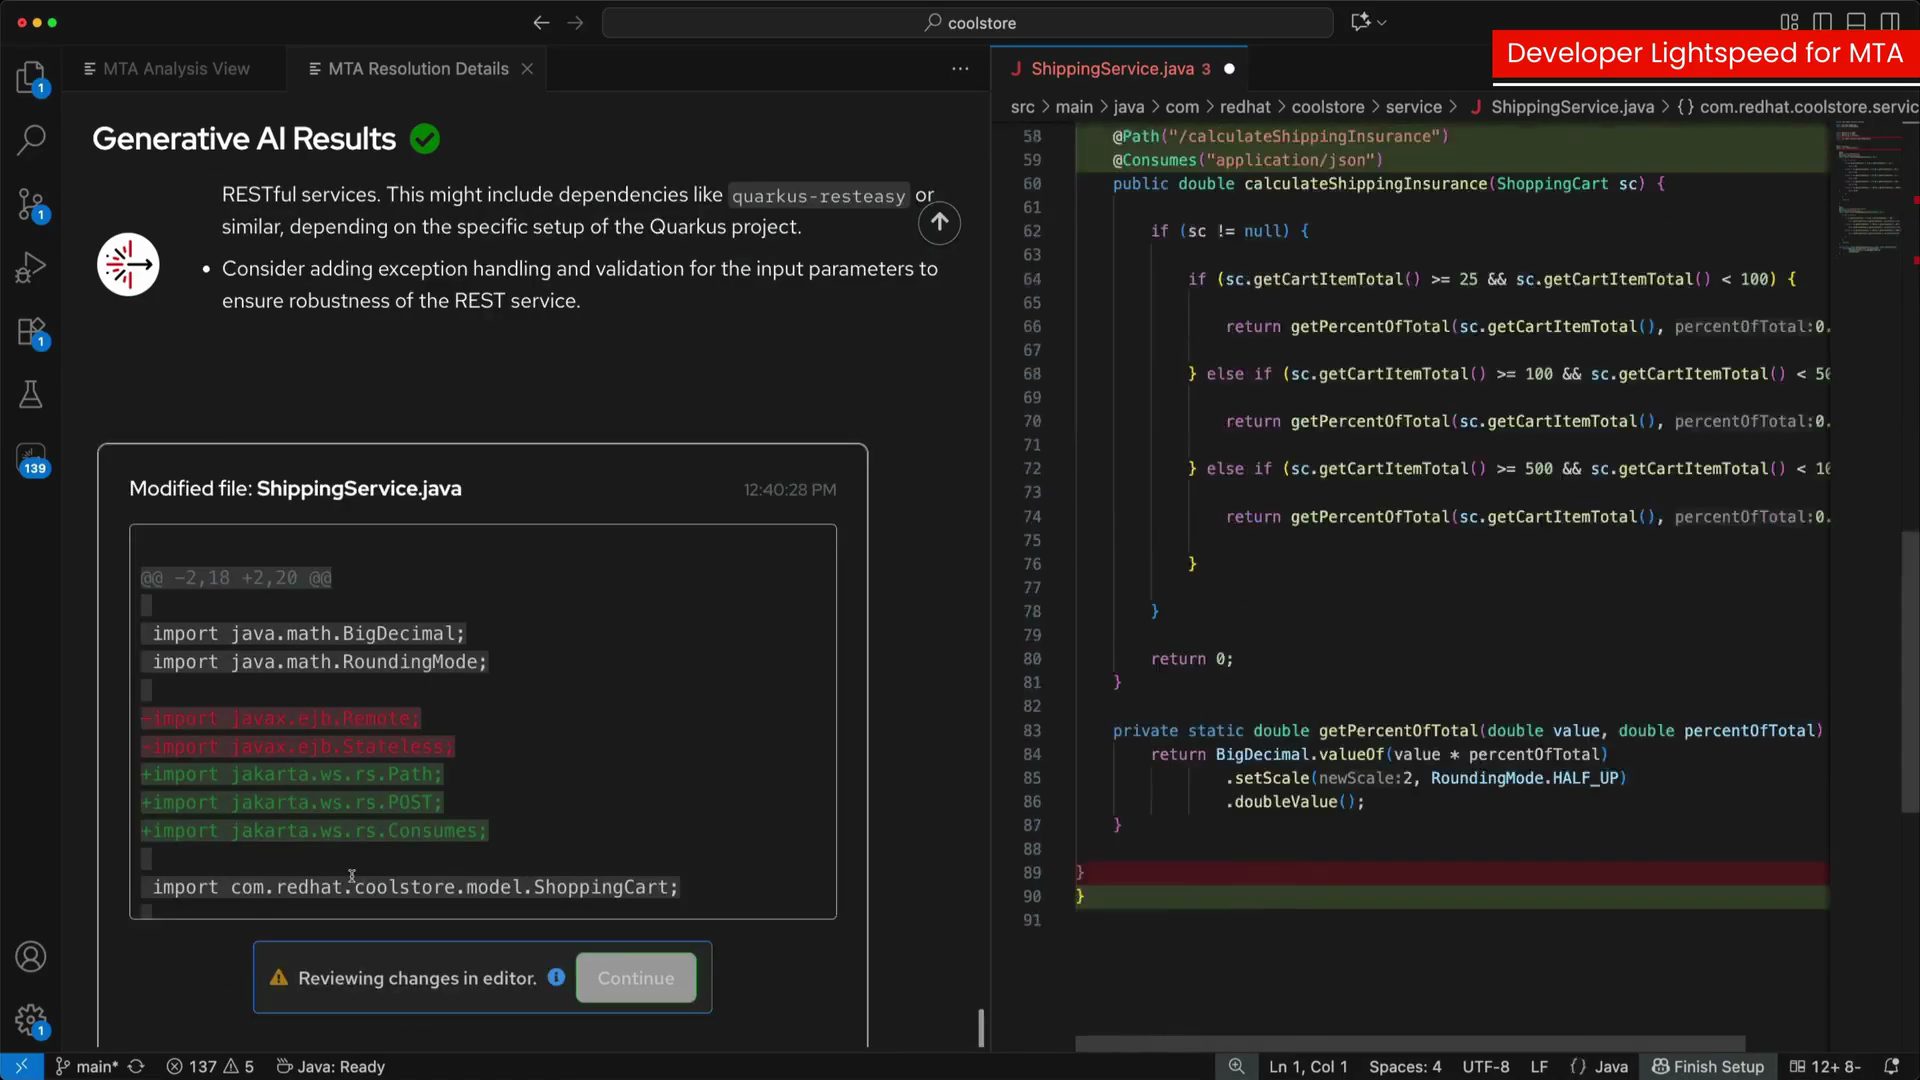Toggle the primary sidebar layout icon

[x=1822, y=22]
